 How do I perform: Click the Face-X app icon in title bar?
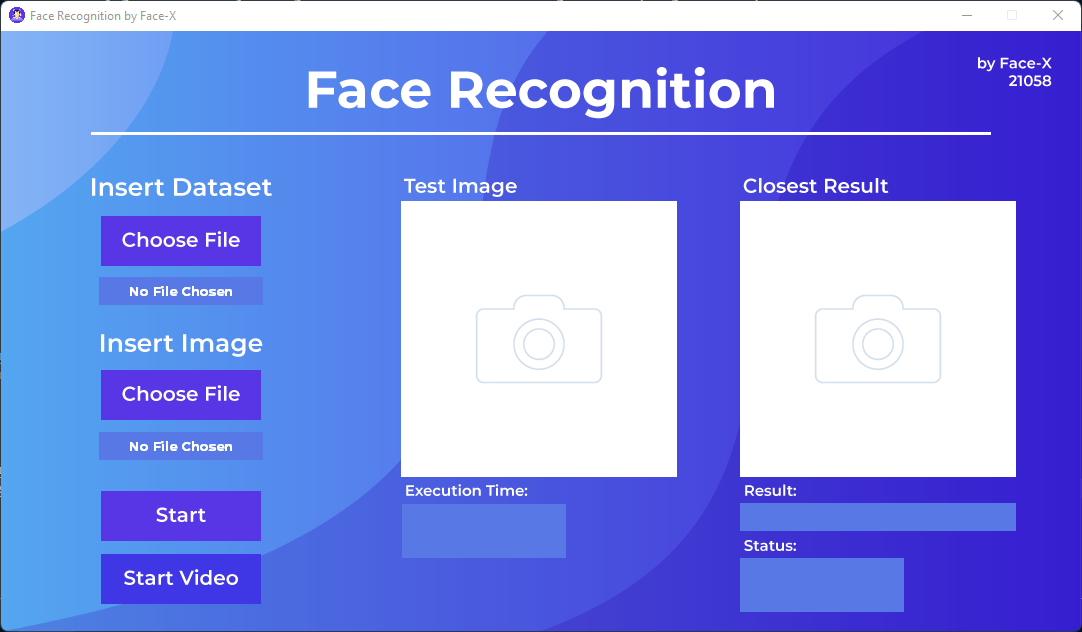tap(17, 15)
